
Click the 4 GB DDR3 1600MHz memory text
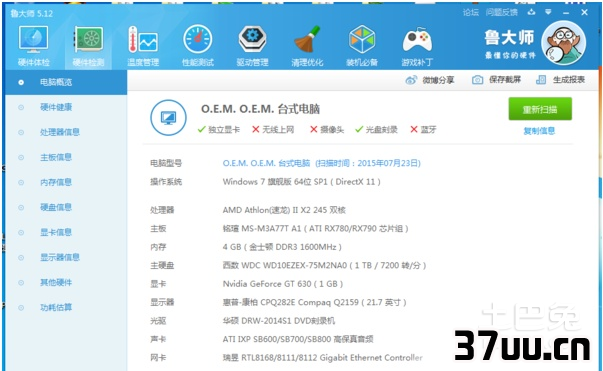(282, 247)
